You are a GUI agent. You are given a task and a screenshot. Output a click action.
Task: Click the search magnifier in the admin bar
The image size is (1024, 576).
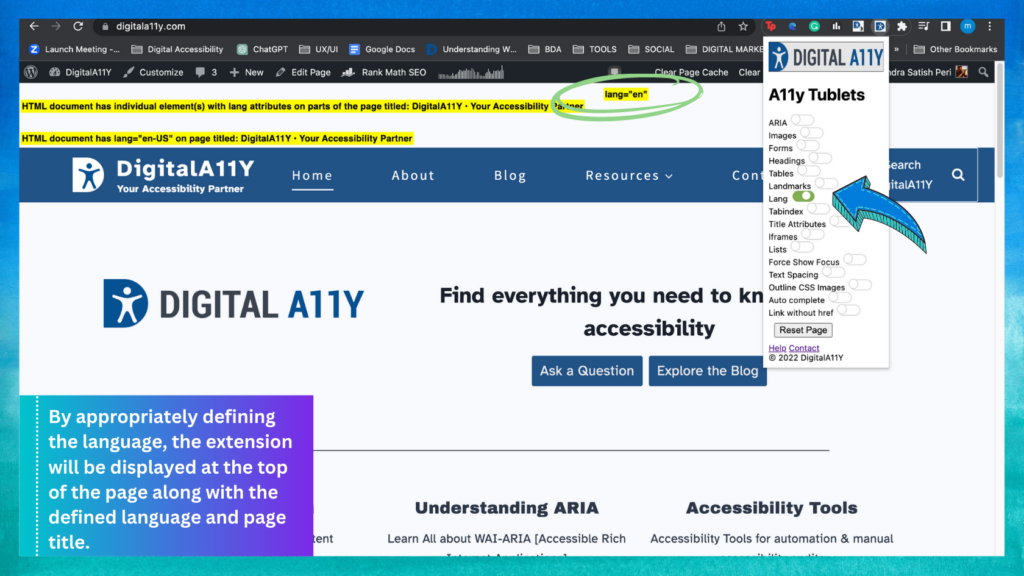(984, 72)
